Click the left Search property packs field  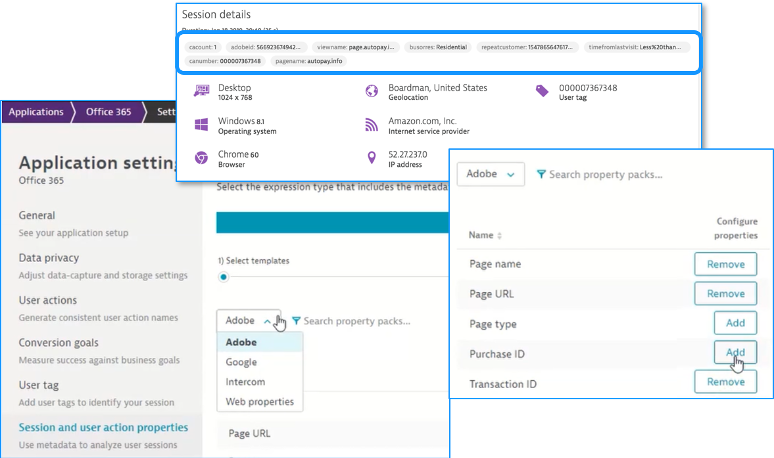tap(357, 321)
